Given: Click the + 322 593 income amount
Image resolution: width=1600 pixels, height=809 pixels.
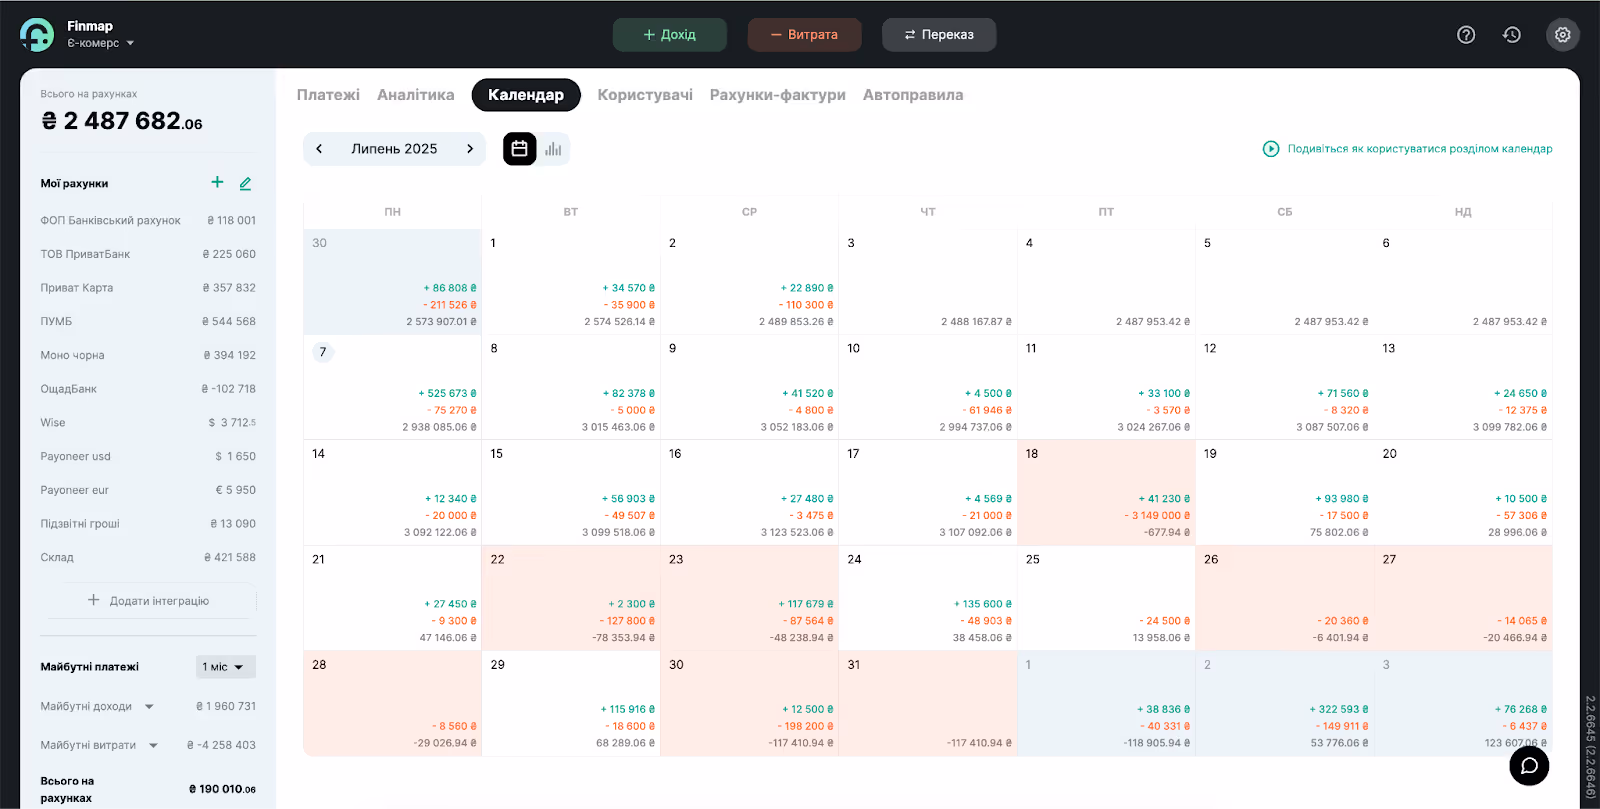Looking at the screenshot, I should click(1339, 709).
